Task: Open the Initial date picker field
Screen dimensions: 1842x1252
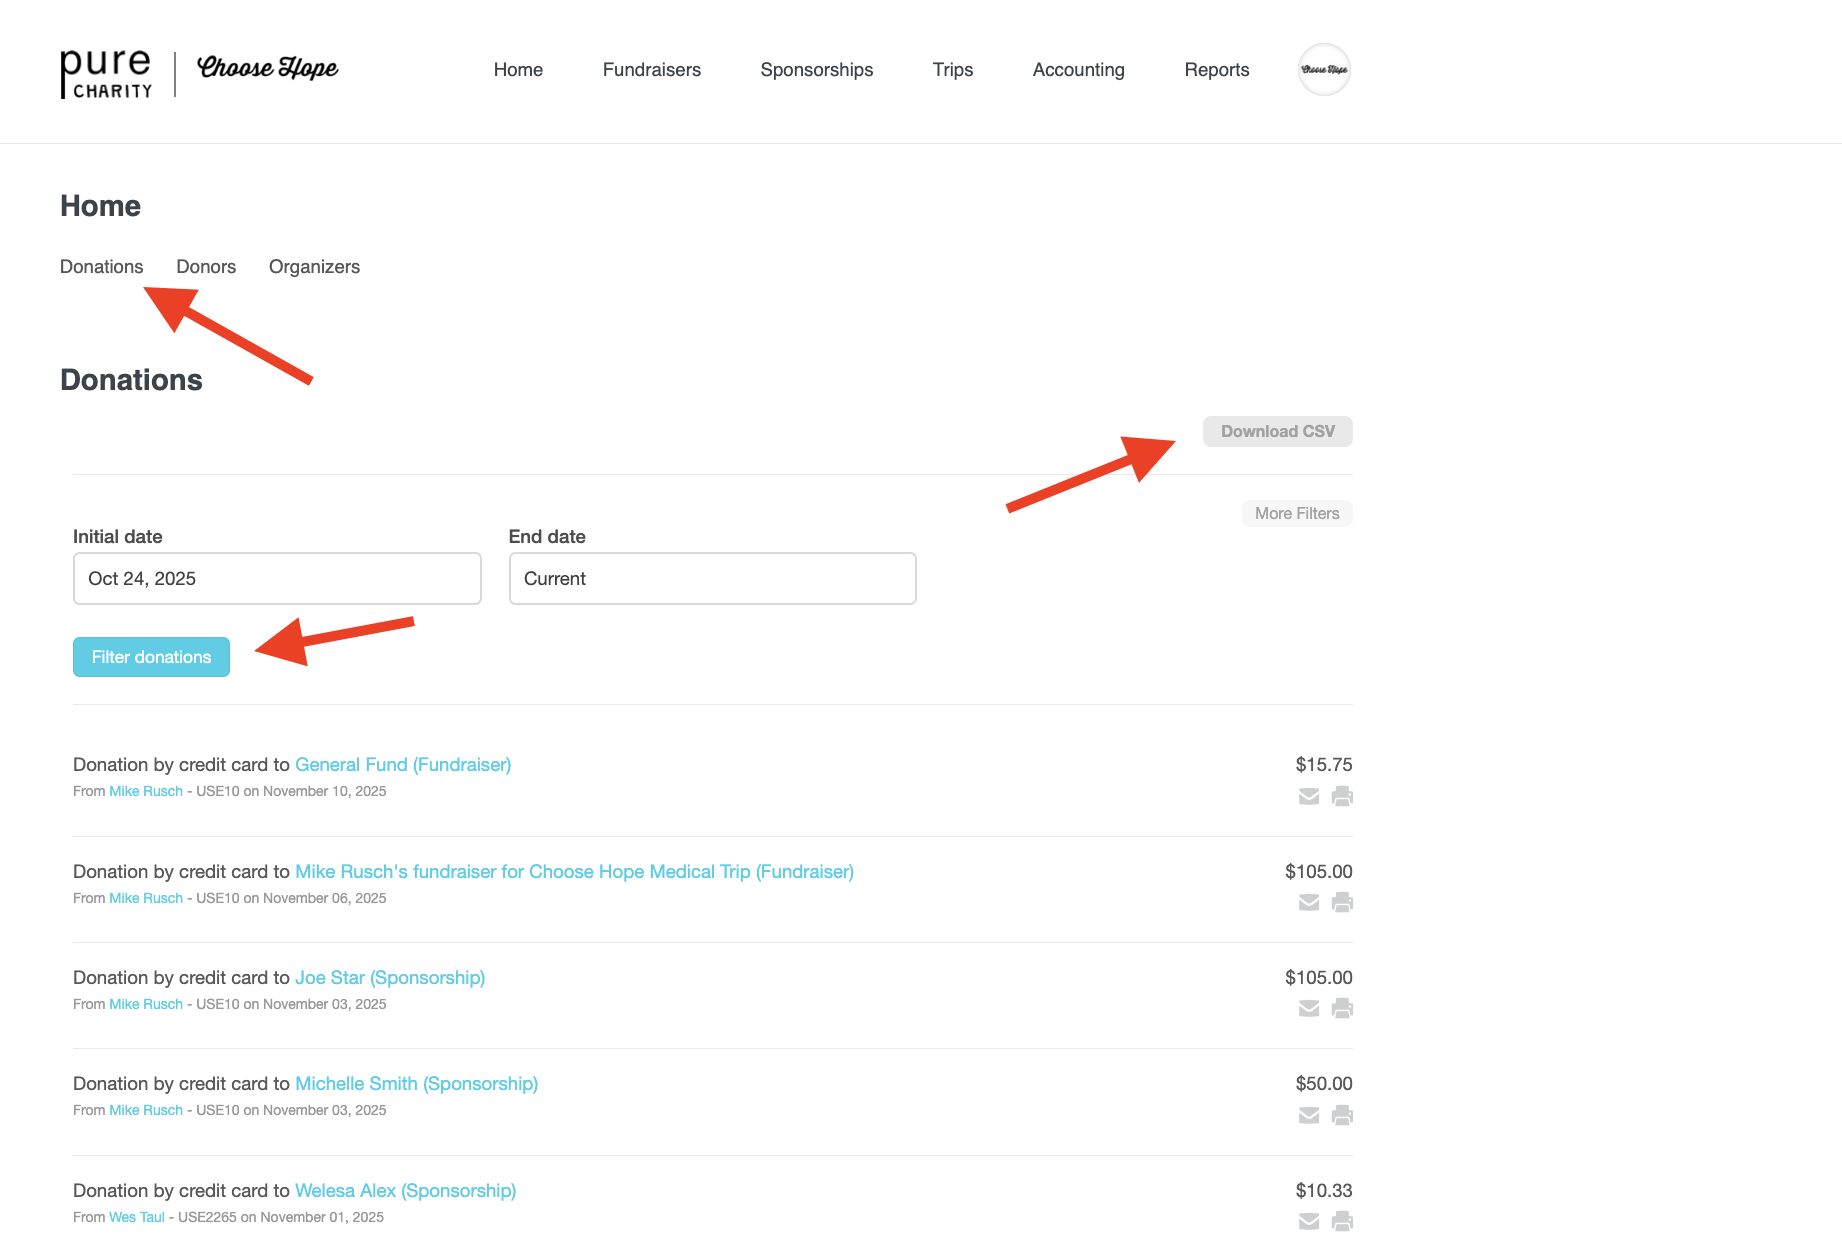Action: click(277, 579)
